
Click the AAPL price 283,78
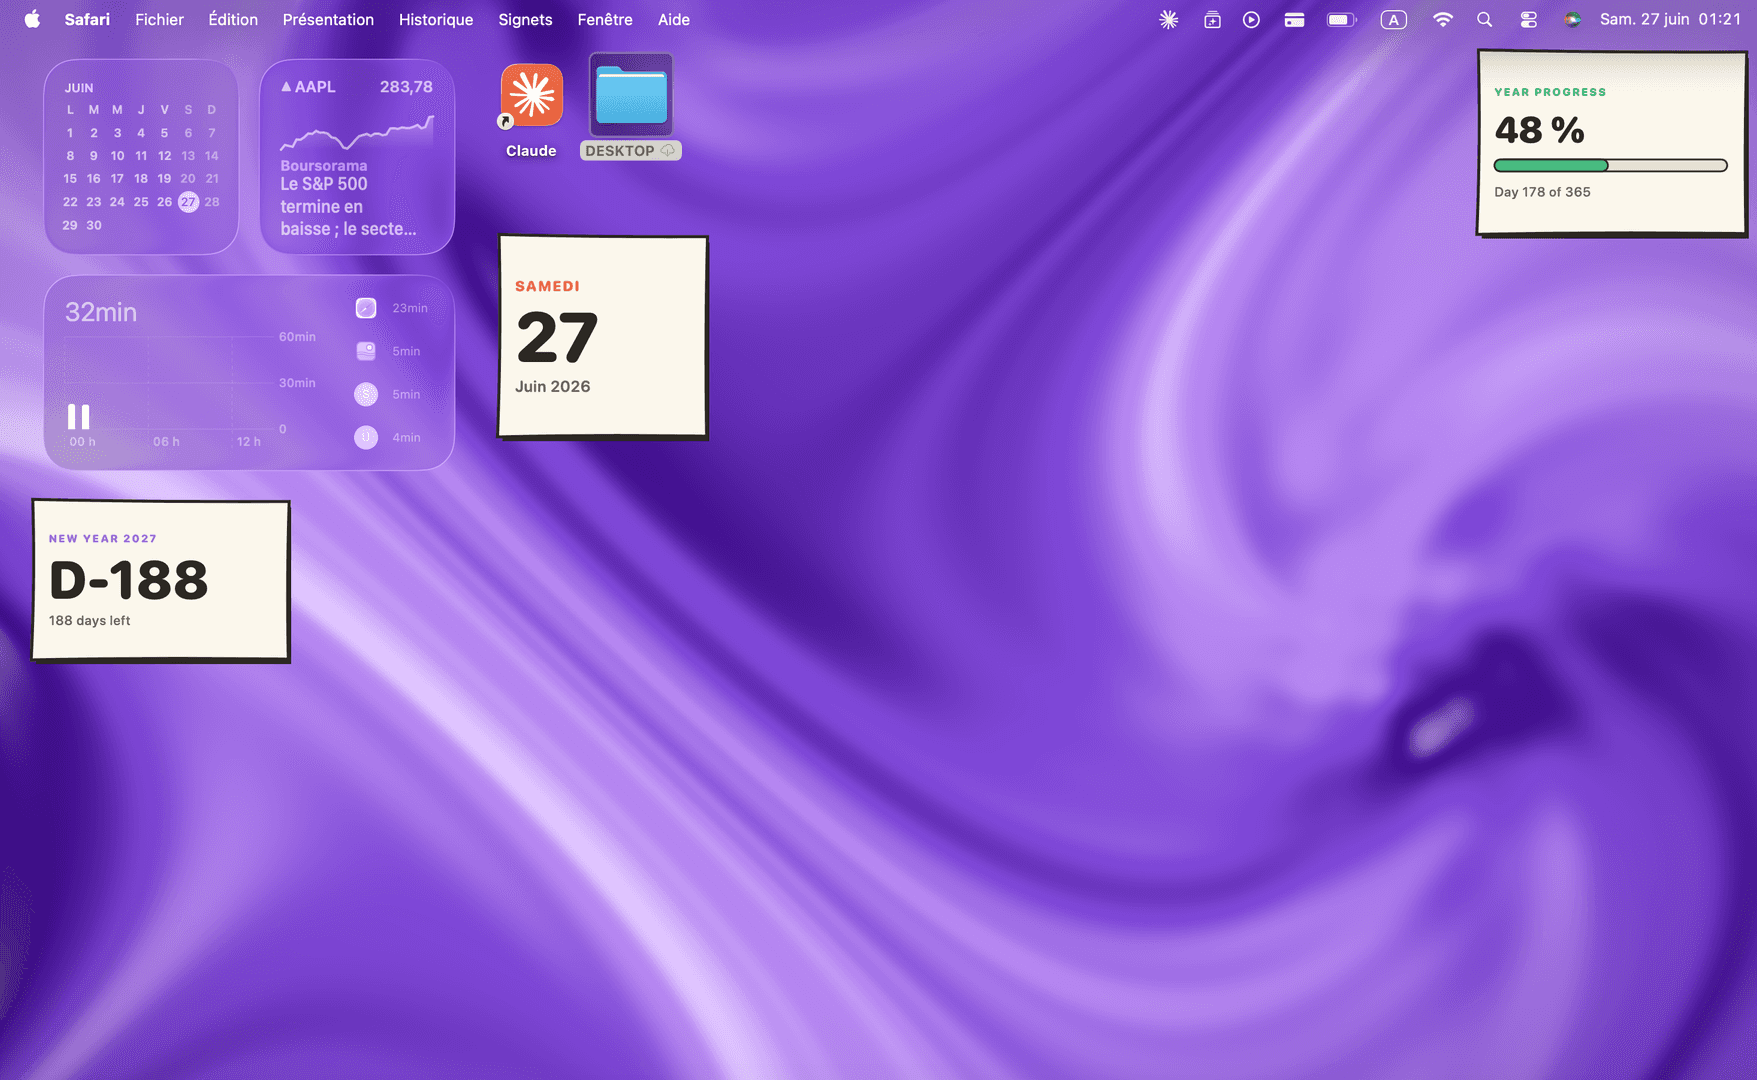[x=406, y=87]
